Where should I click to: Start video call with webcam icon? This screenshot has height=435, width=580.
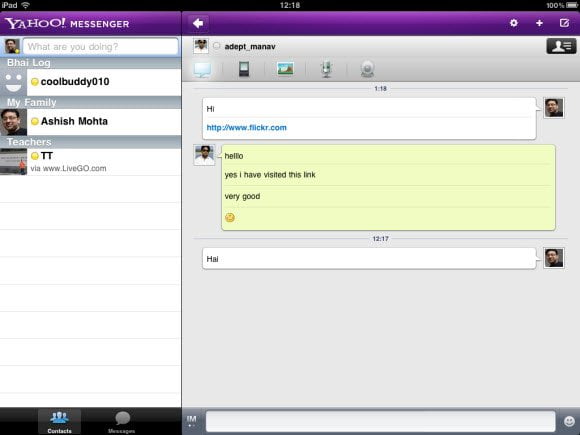point(367,69)
